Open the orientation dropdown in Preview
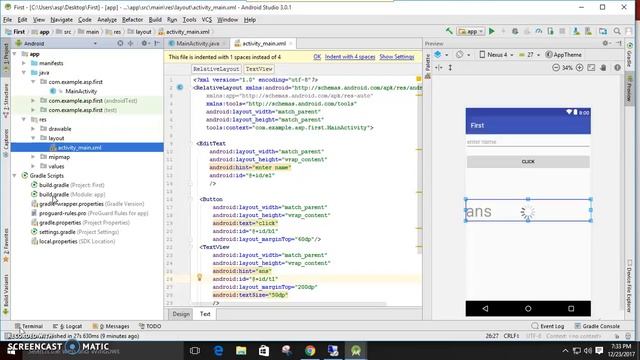The image size is (640, 360). [x=463, y=54]
